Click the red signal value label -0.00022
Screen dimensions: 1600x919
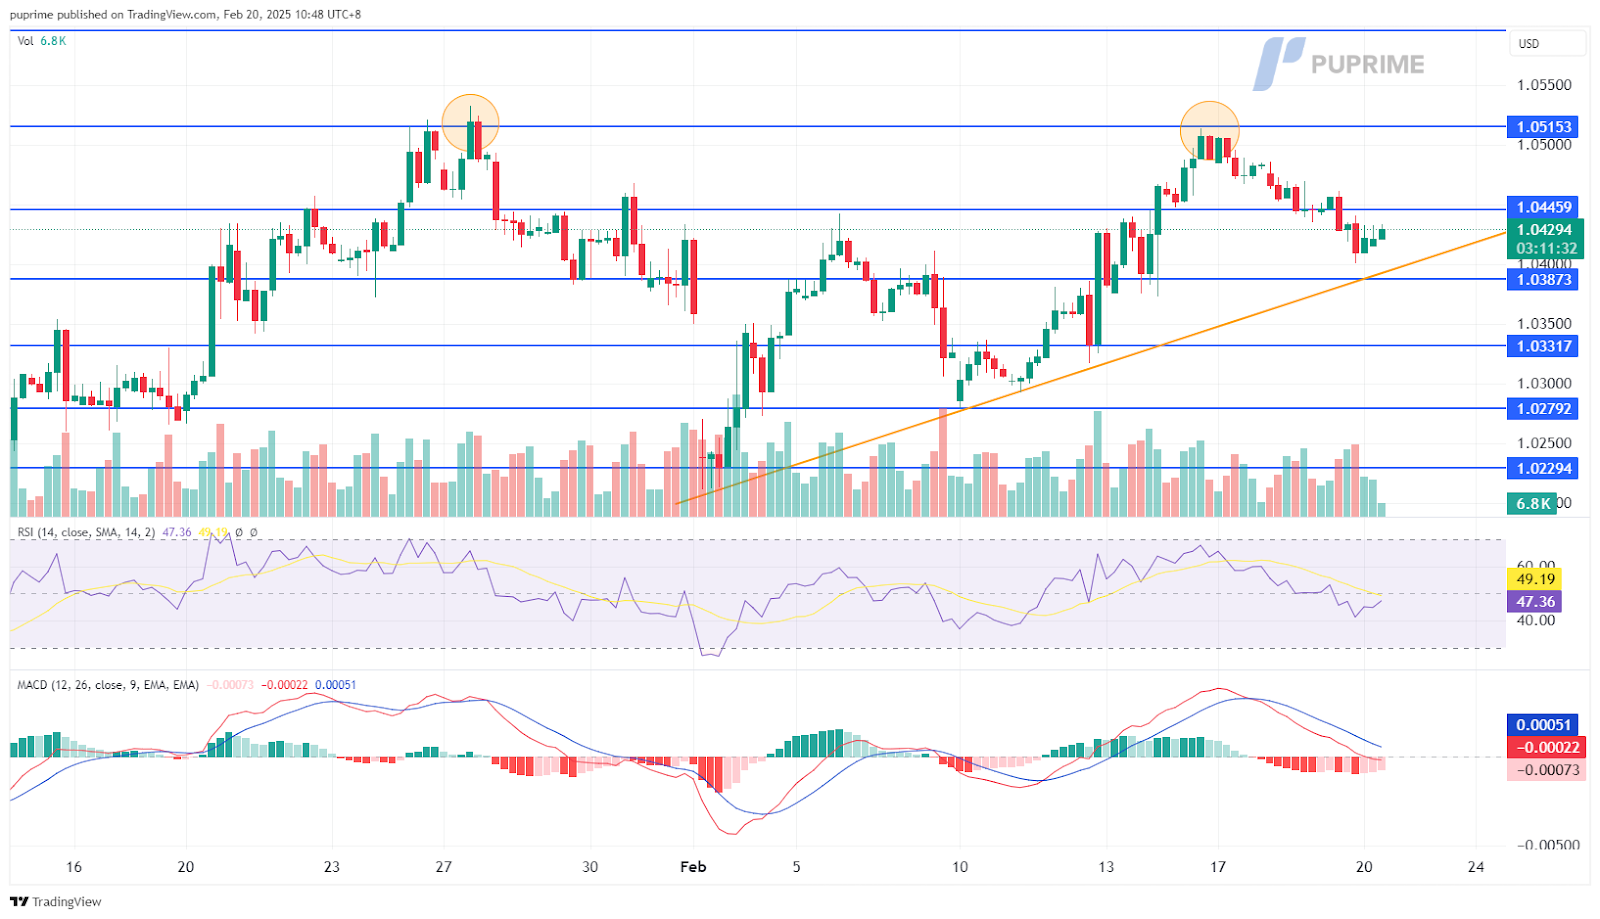(1548, 747)
